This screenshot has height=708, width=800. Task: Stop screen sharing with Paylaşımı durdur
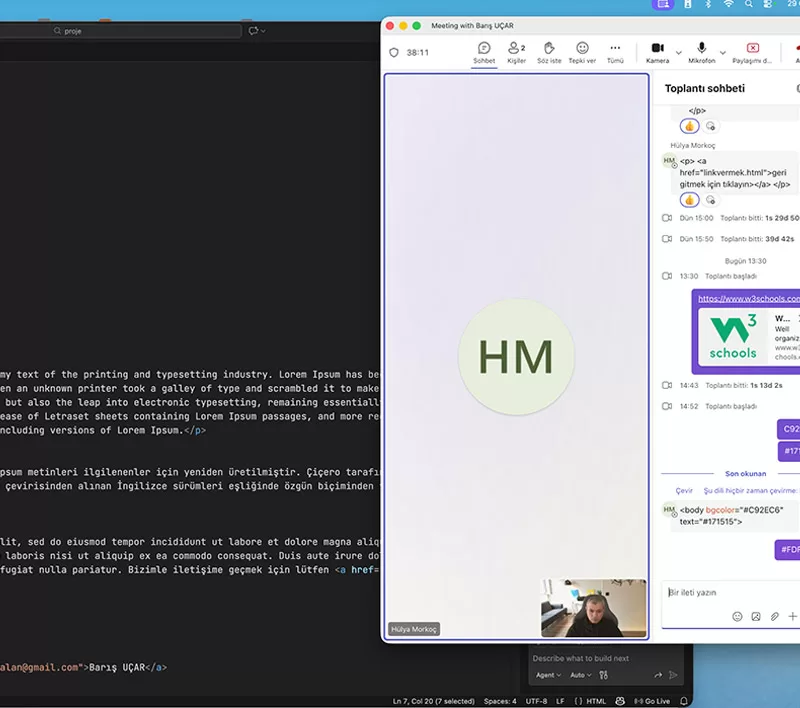[752, 53]
